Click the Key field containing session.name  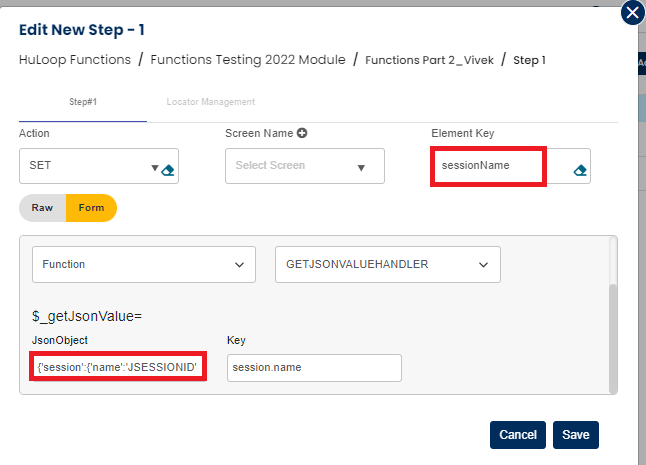point(313,368)
